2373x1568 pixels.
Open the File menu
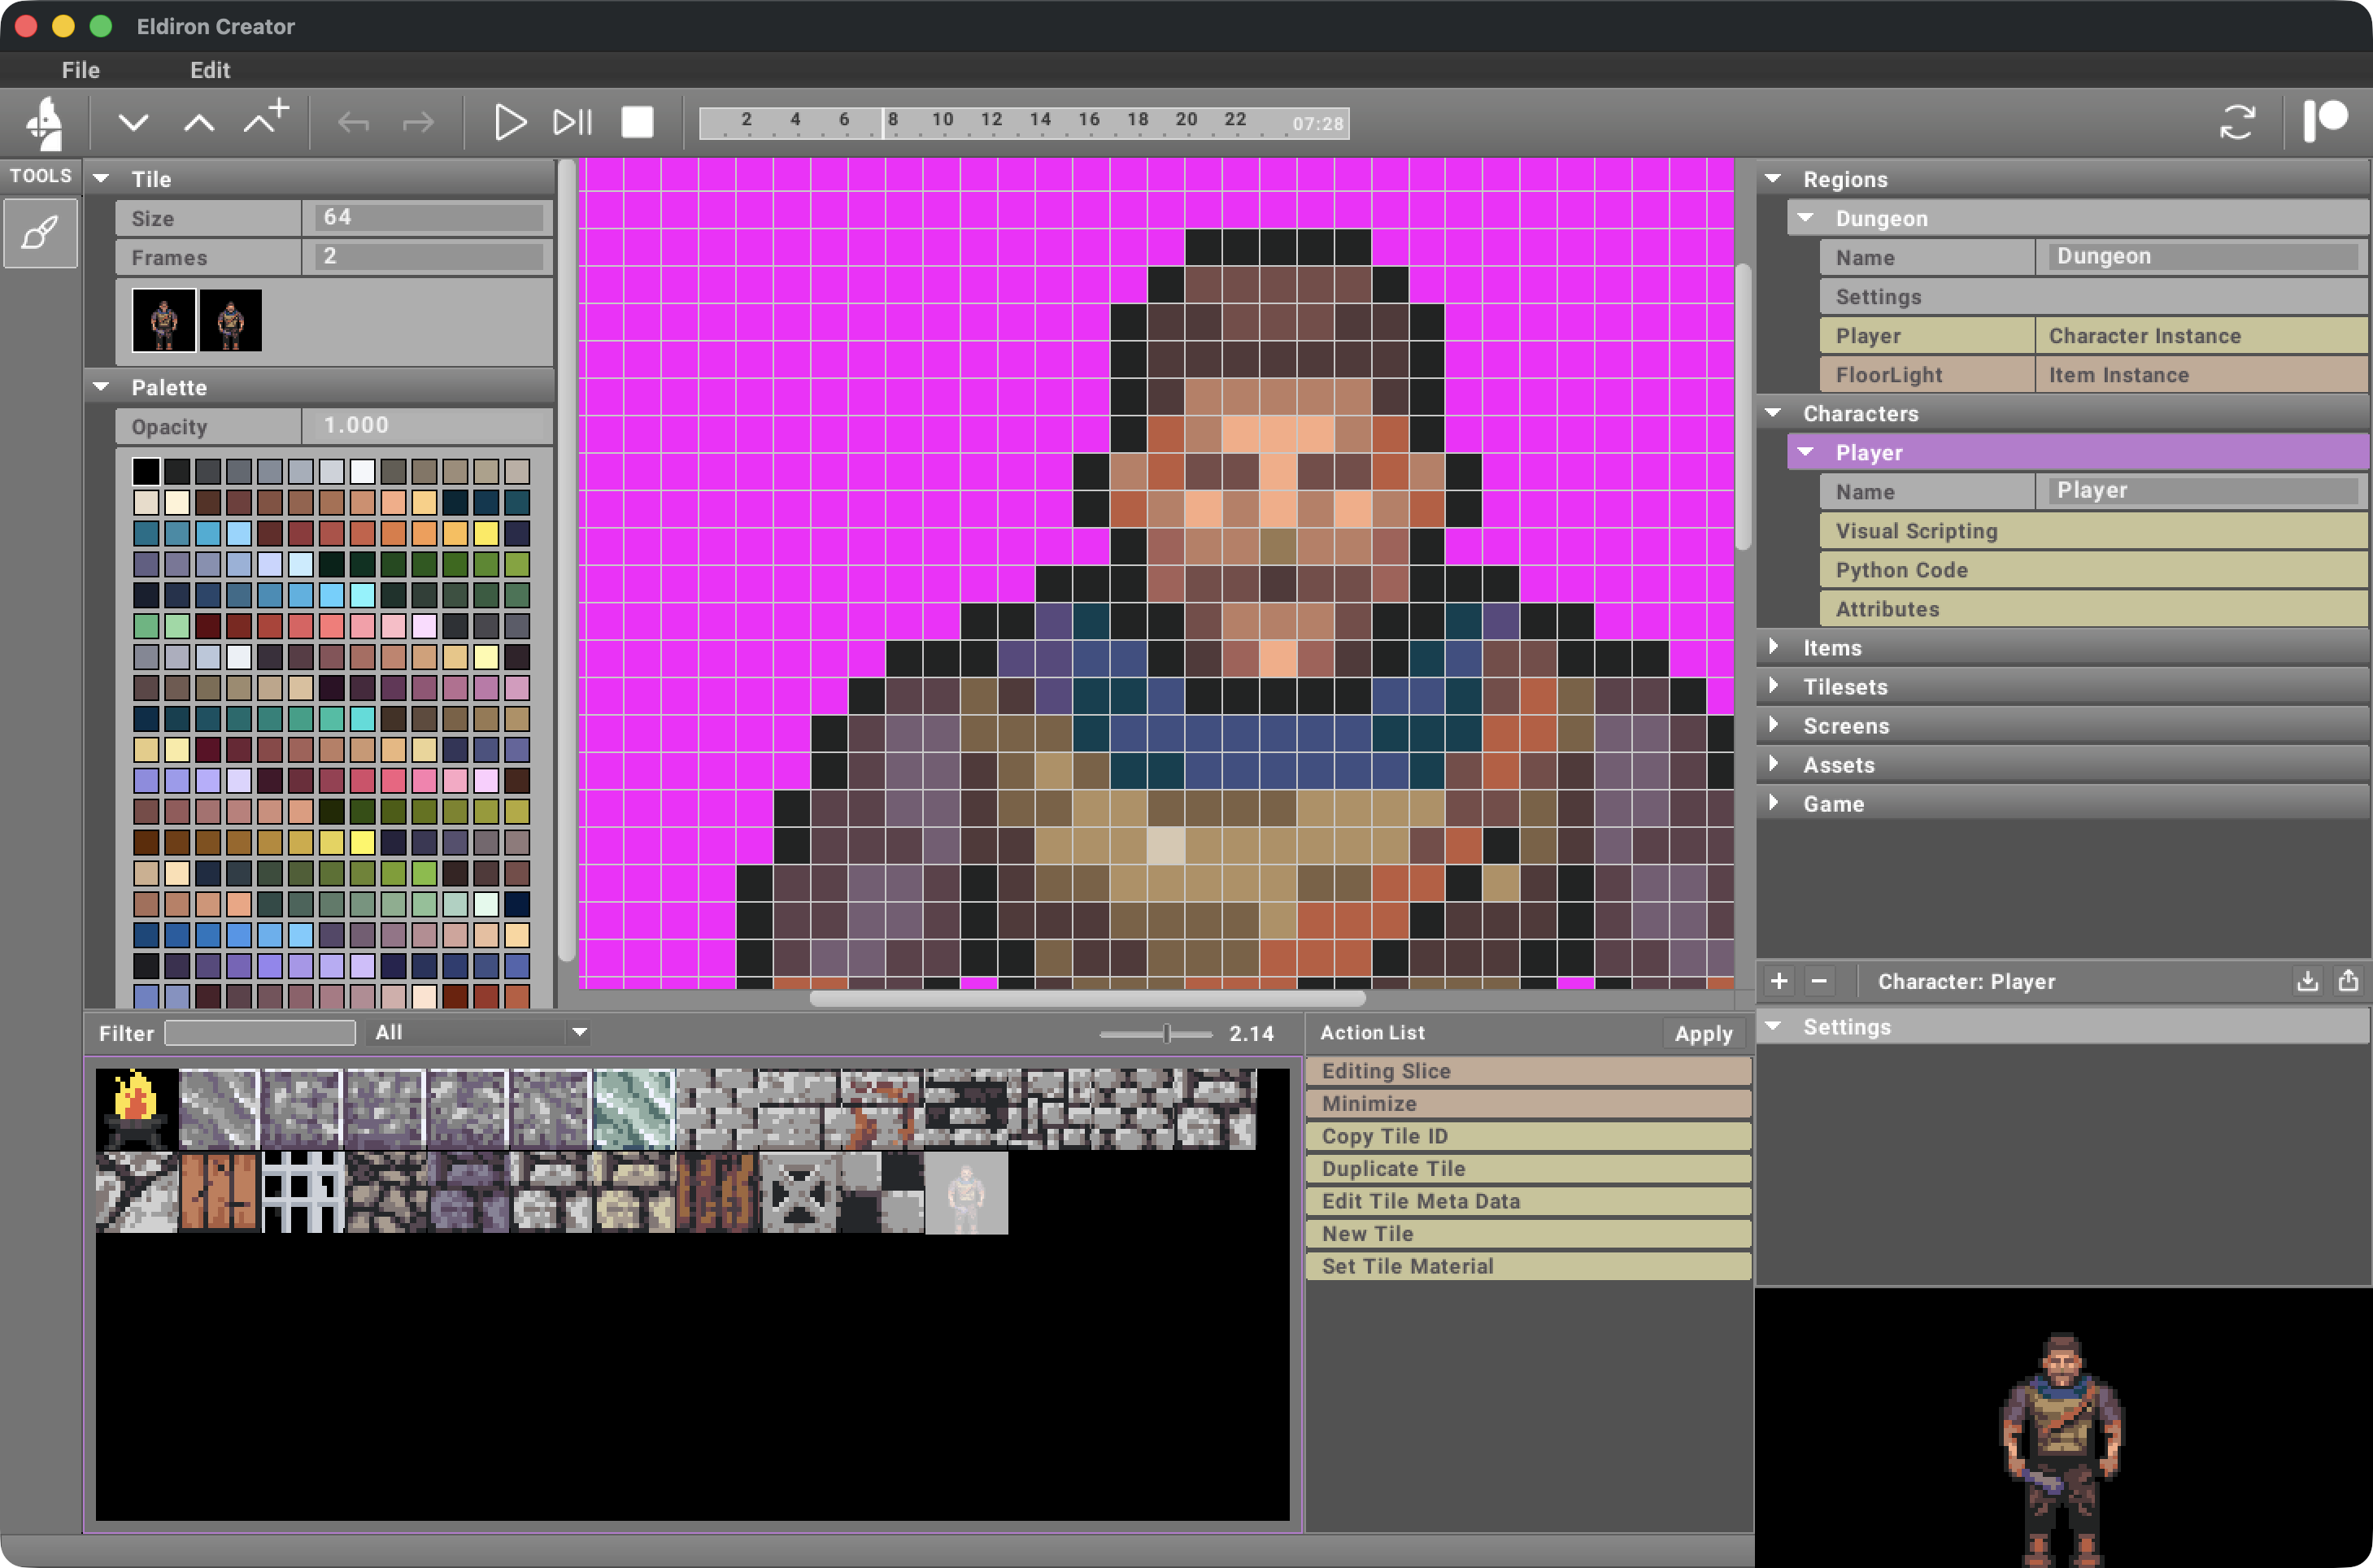click(x=80, y=70)
